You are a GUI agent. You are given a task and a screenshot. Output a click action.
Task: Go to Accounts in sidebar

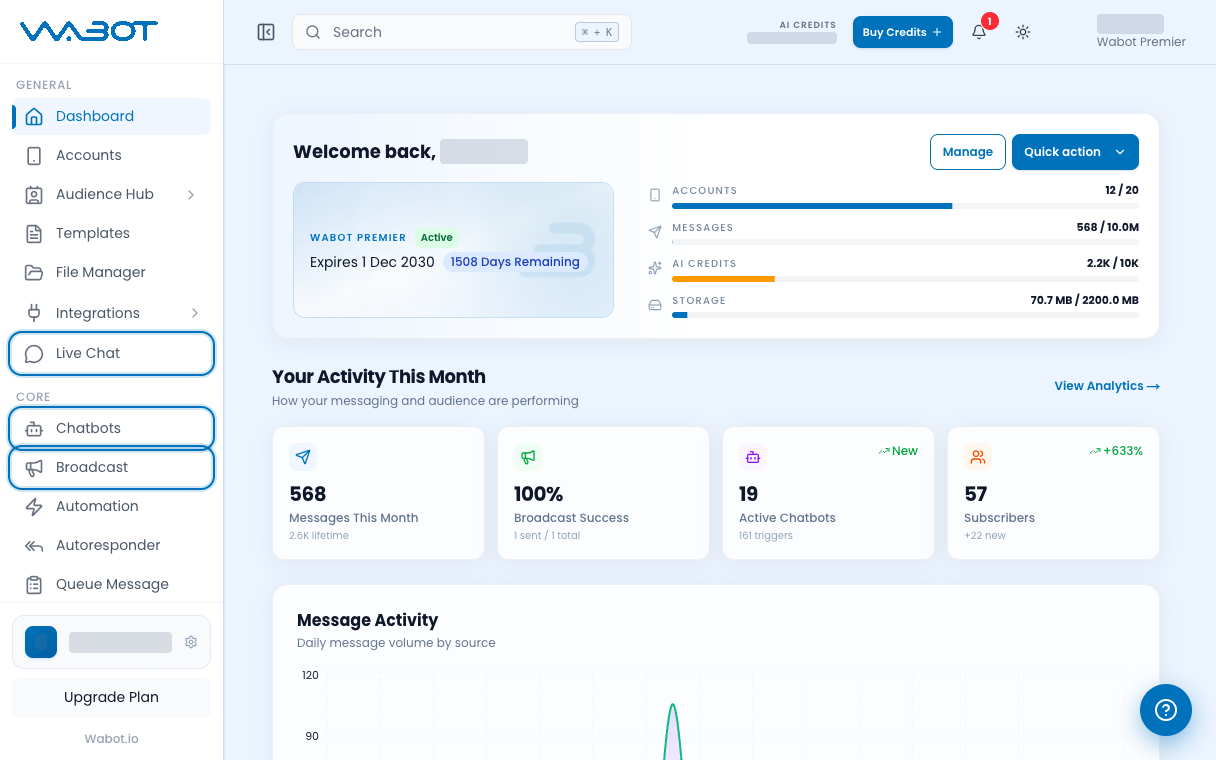pos(111,155)
